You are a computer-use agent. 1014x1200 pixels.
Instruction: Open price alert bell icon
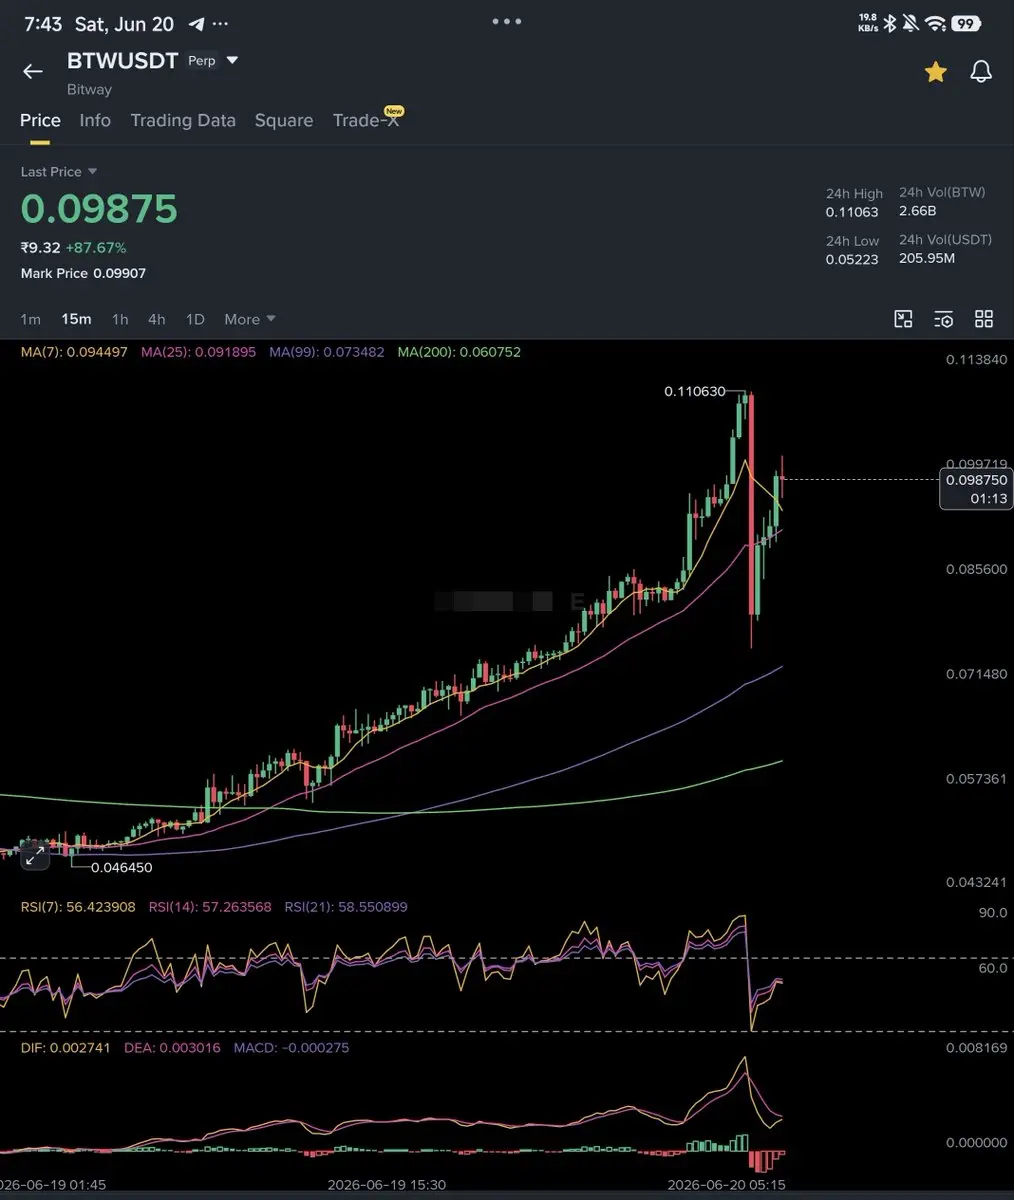click(982, 71)
